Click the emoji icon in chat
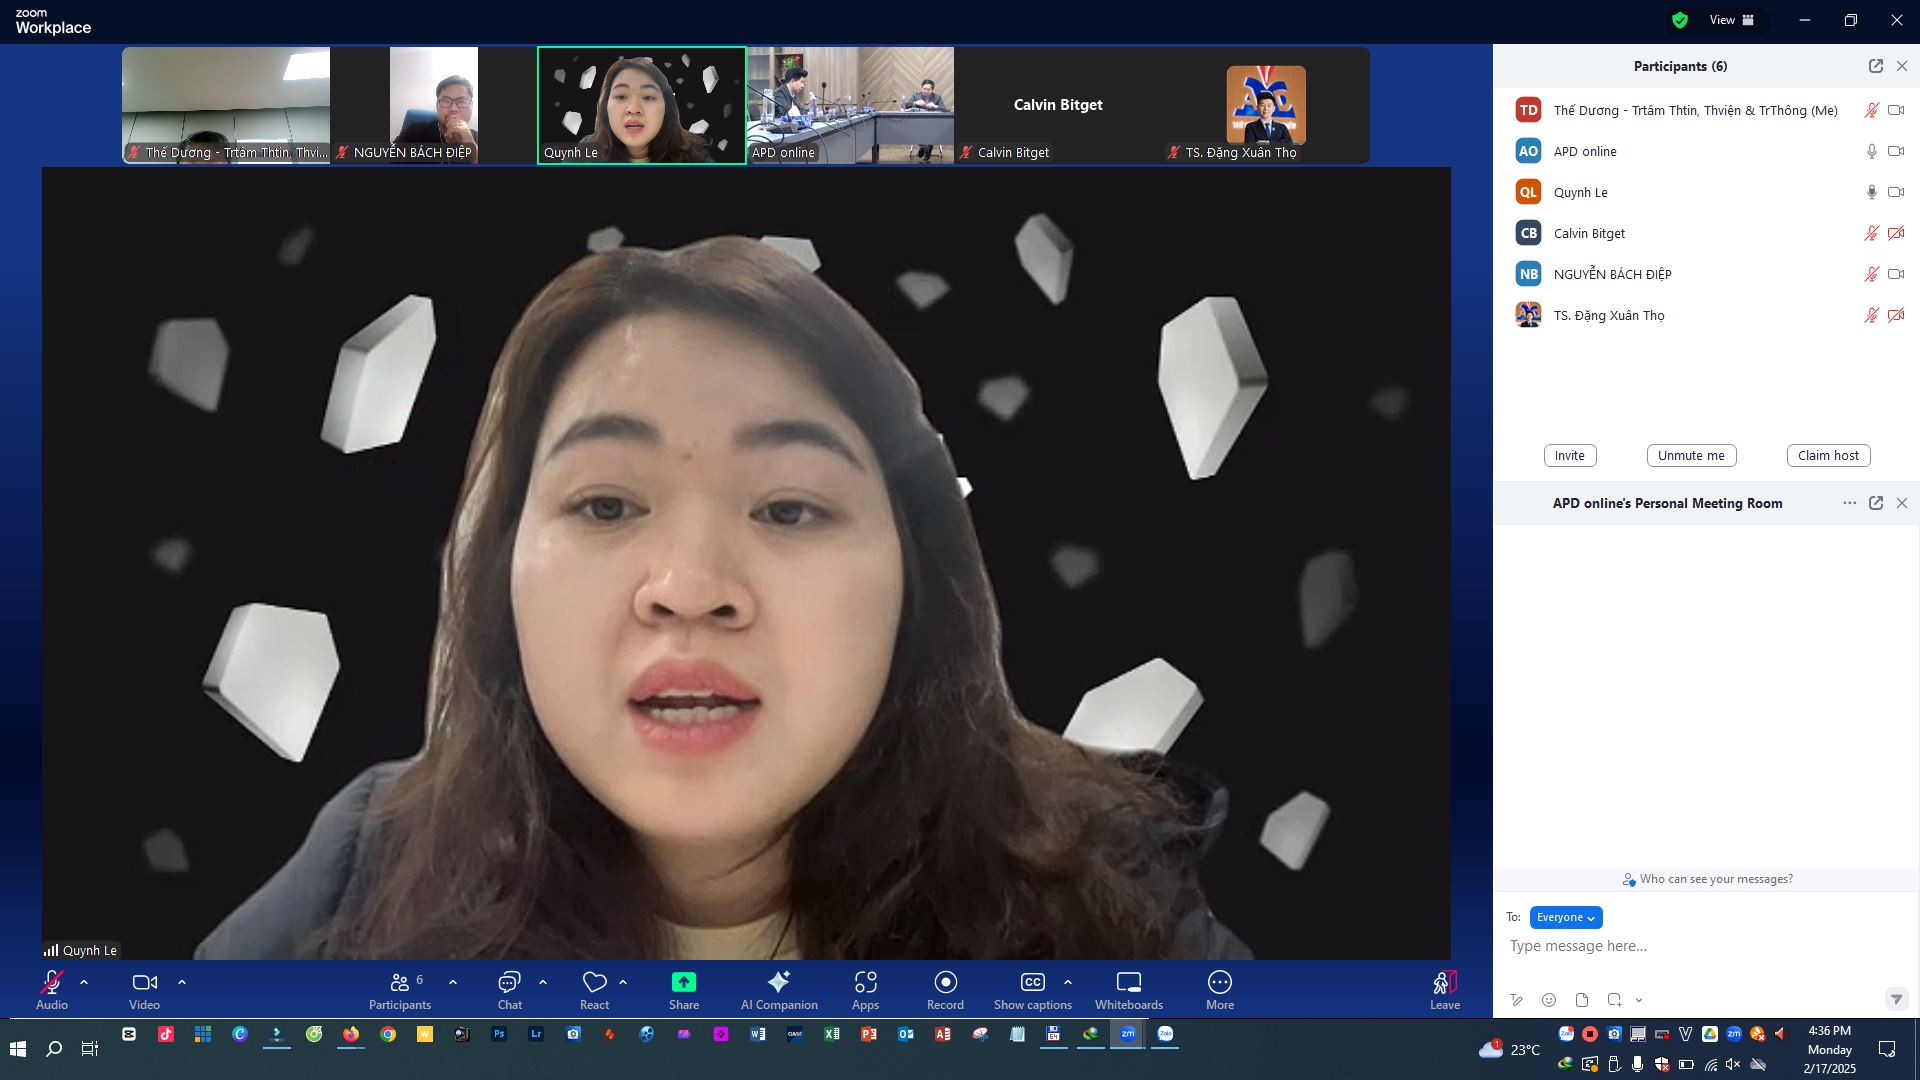The height and width of the screenshot is (1080, 1920). [x=1548, y=1000]
